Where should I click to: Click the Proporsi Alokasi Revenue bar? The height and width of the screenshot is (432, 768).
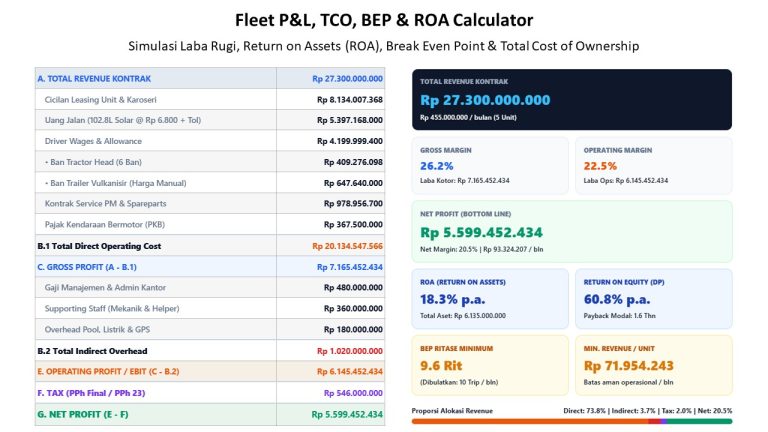(x=572, y=421)
